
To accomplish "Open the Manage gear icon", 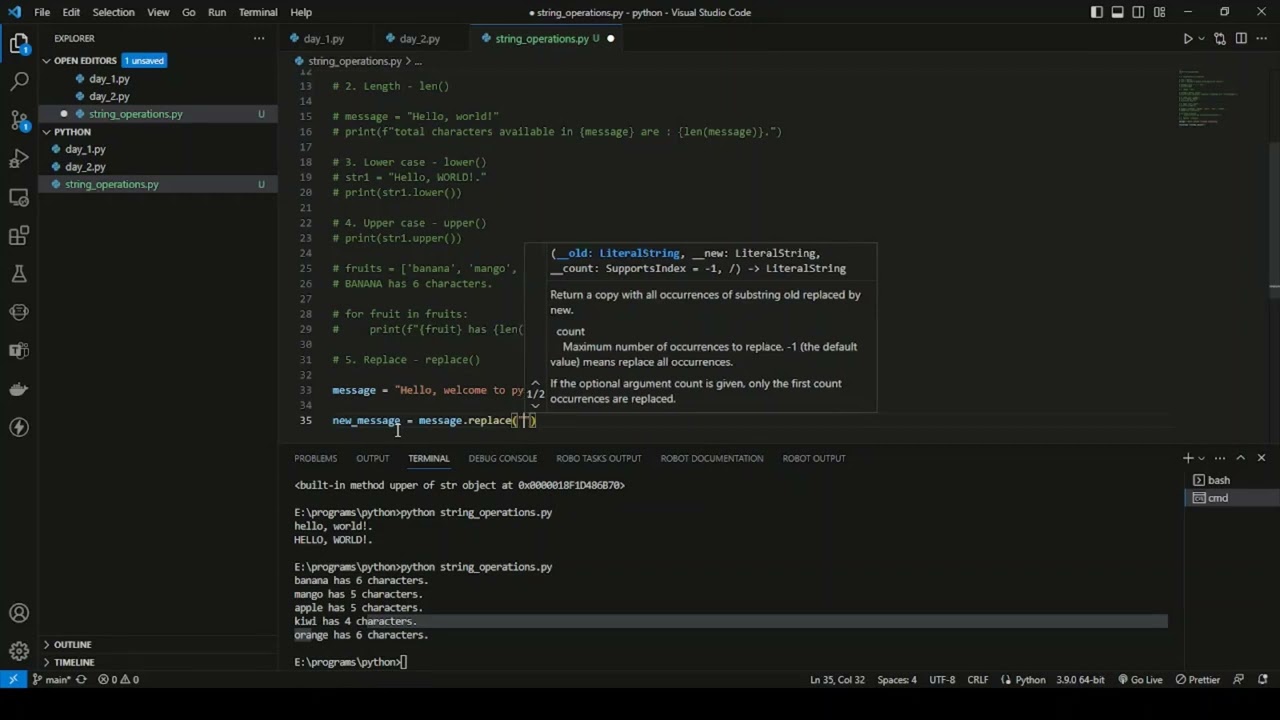I will click(19, 651).
